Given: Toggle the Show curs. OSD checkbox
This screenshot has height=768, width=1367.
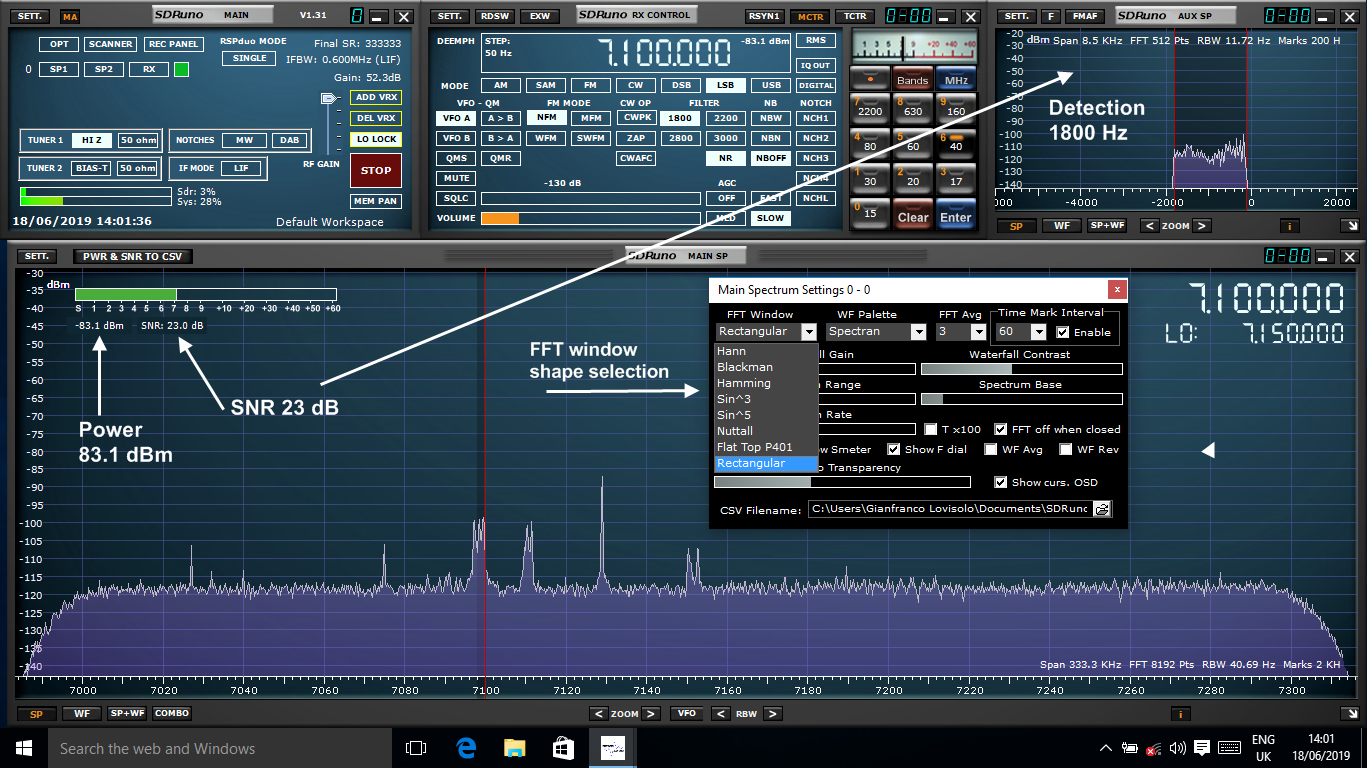Looking at the screenshot, I should tap(1001, 482).
